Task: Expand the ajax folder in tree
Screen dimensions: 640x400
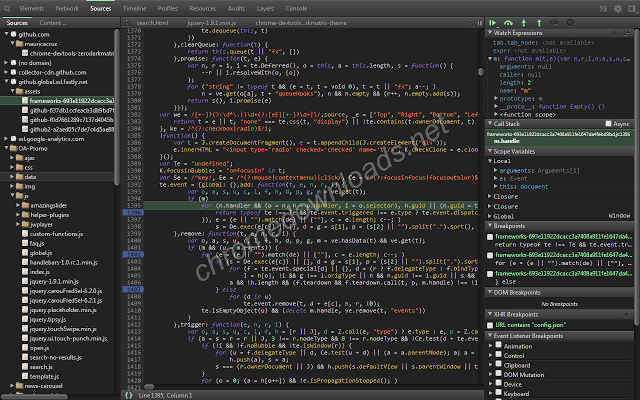Action: (12, 158)
